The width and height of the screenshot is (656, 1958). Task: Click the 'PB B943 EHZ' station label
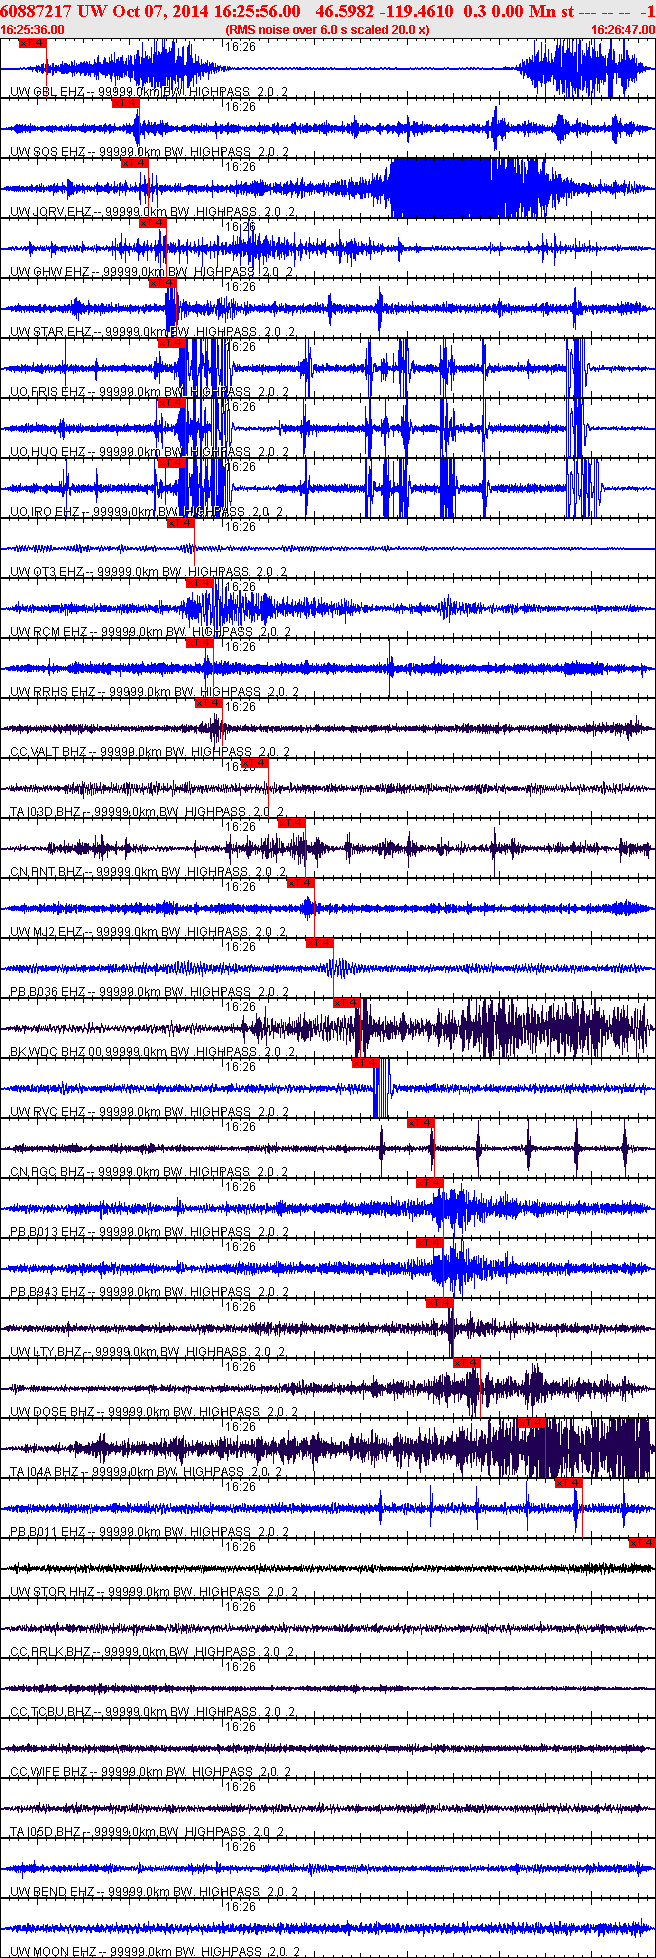(x=48, y=1292)
